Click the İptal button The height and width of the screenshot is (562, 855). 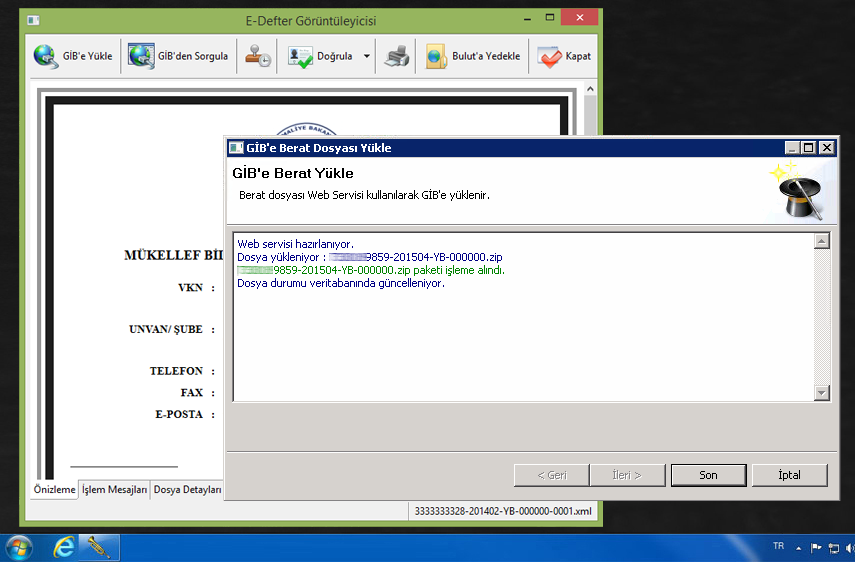click(x=789, y=475)
